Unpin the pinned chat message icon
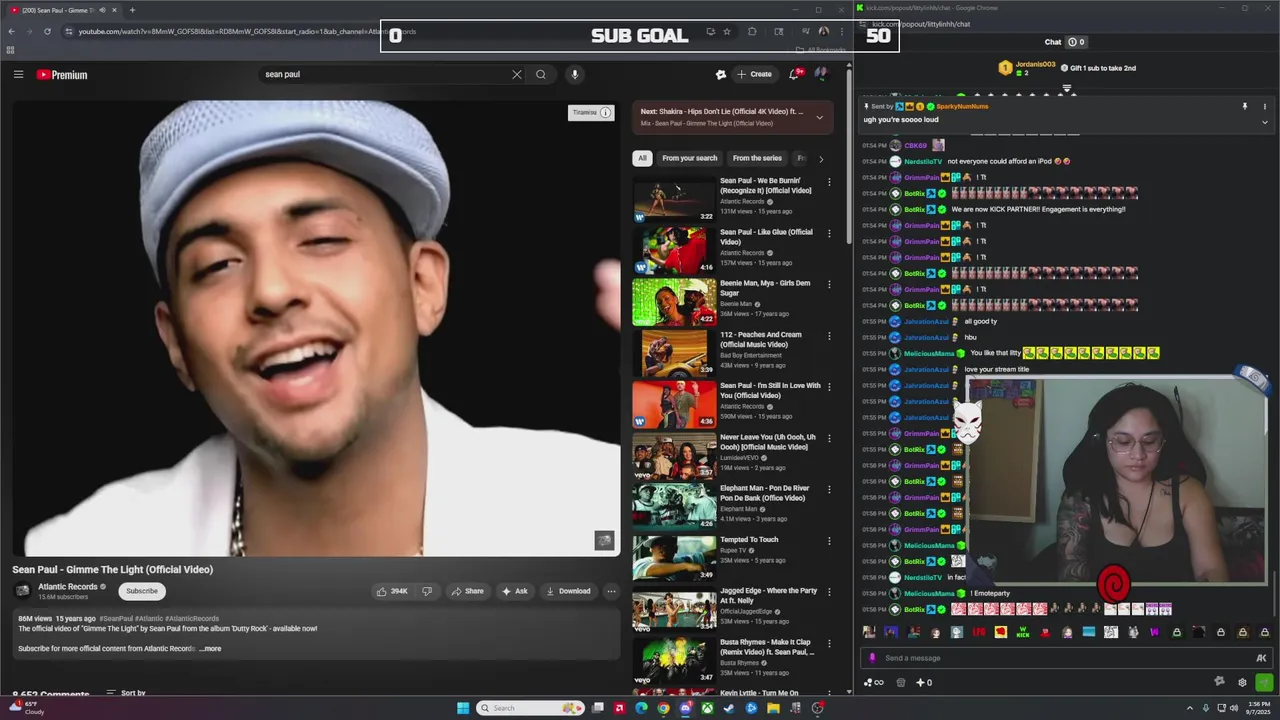The width and height of the screenshot is (1280, 720). coord(1245,106)
